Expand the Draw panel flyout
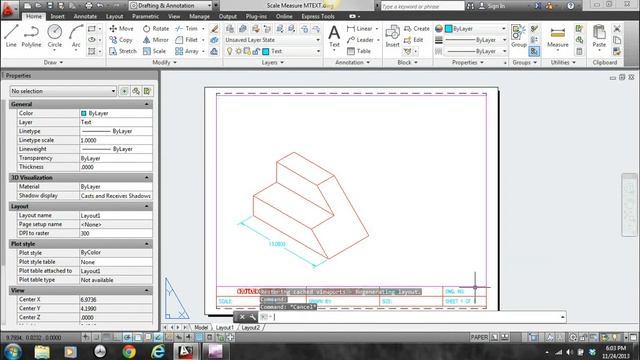The image size is (640, 360). pos(53,62)
